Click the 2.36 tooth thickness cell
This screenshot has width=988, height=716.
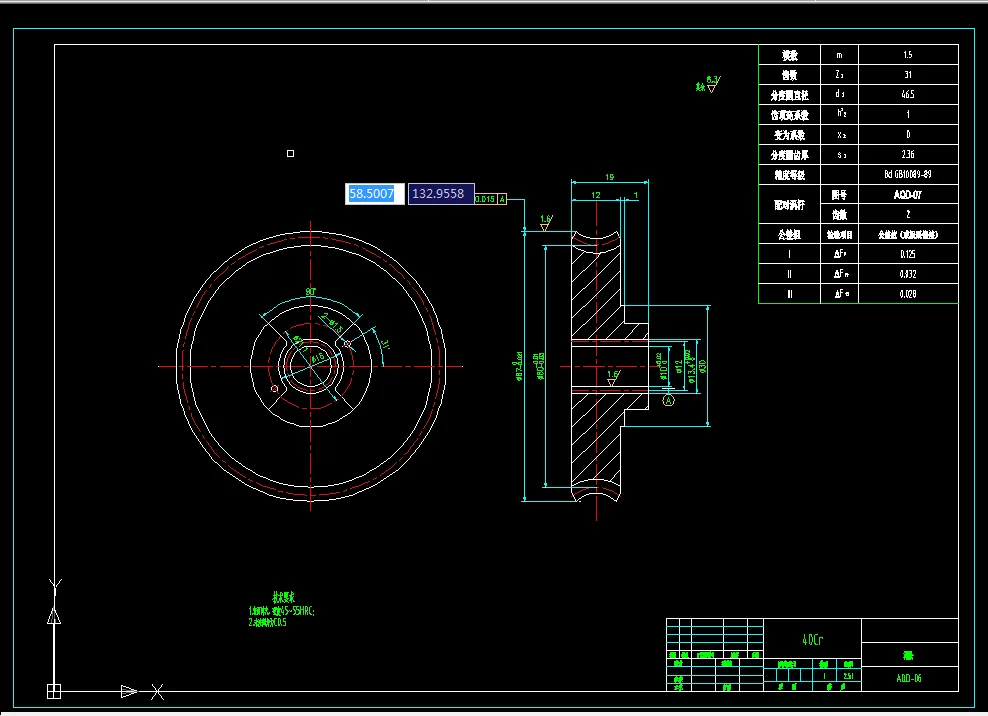pos(908,154)
